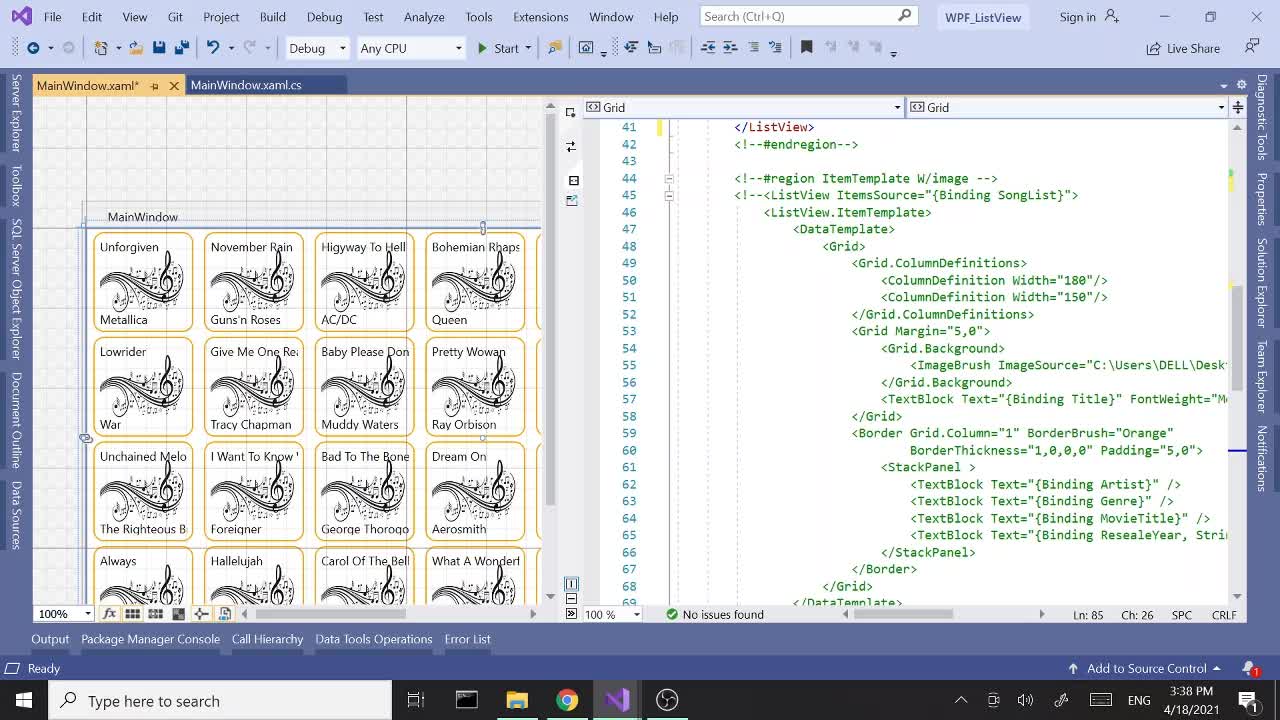Collapse the XAML pane with chevron icon
1280x720 pixels.
pyautogui.click(x=571, y=614)
